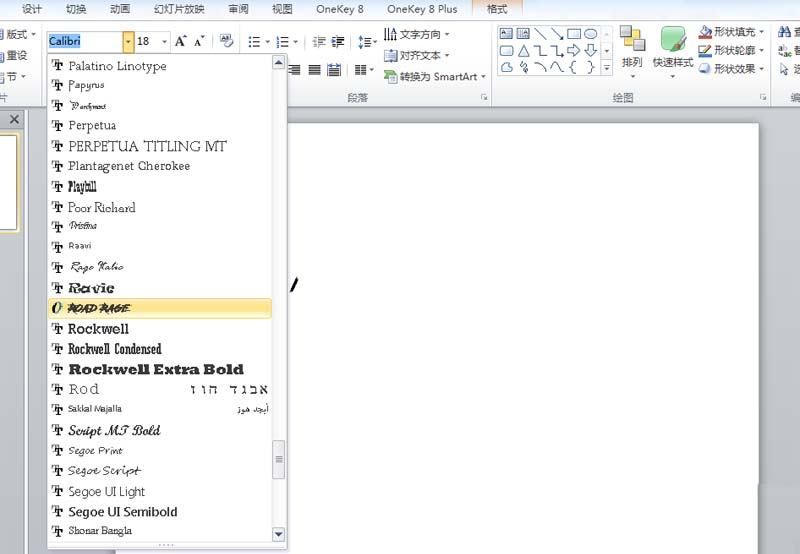Select the curve shape

[557, 67]
